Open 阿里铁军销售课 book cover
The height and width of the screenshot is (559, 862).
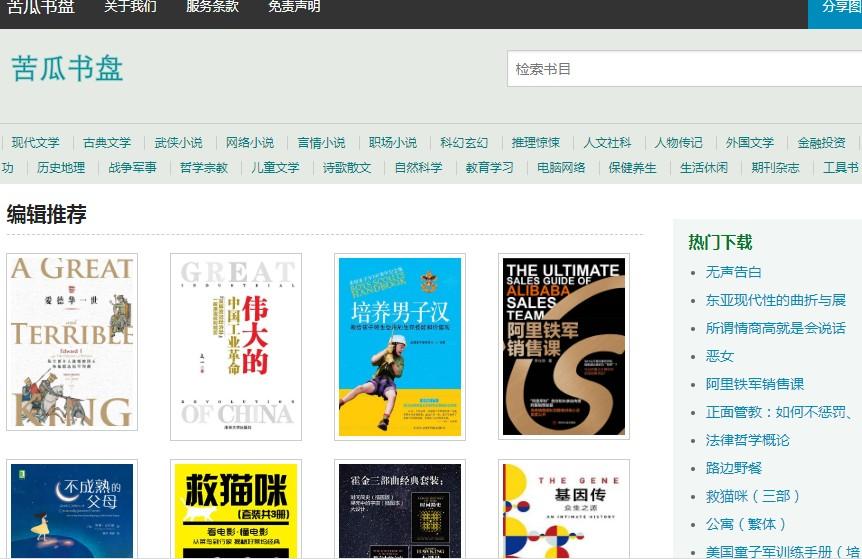[563, 346]
